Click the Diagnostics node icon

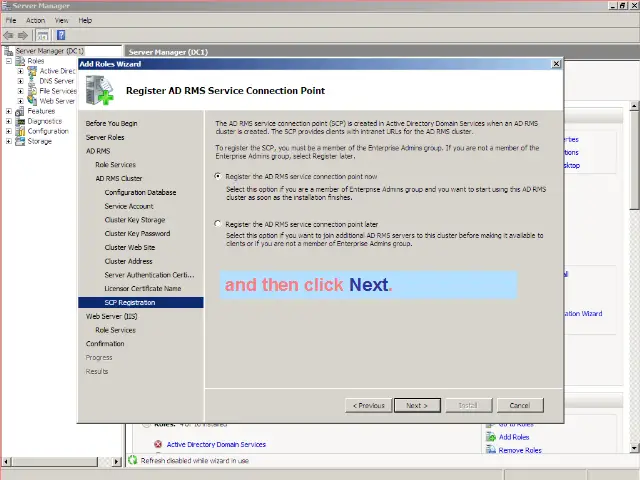click(20, 121)
